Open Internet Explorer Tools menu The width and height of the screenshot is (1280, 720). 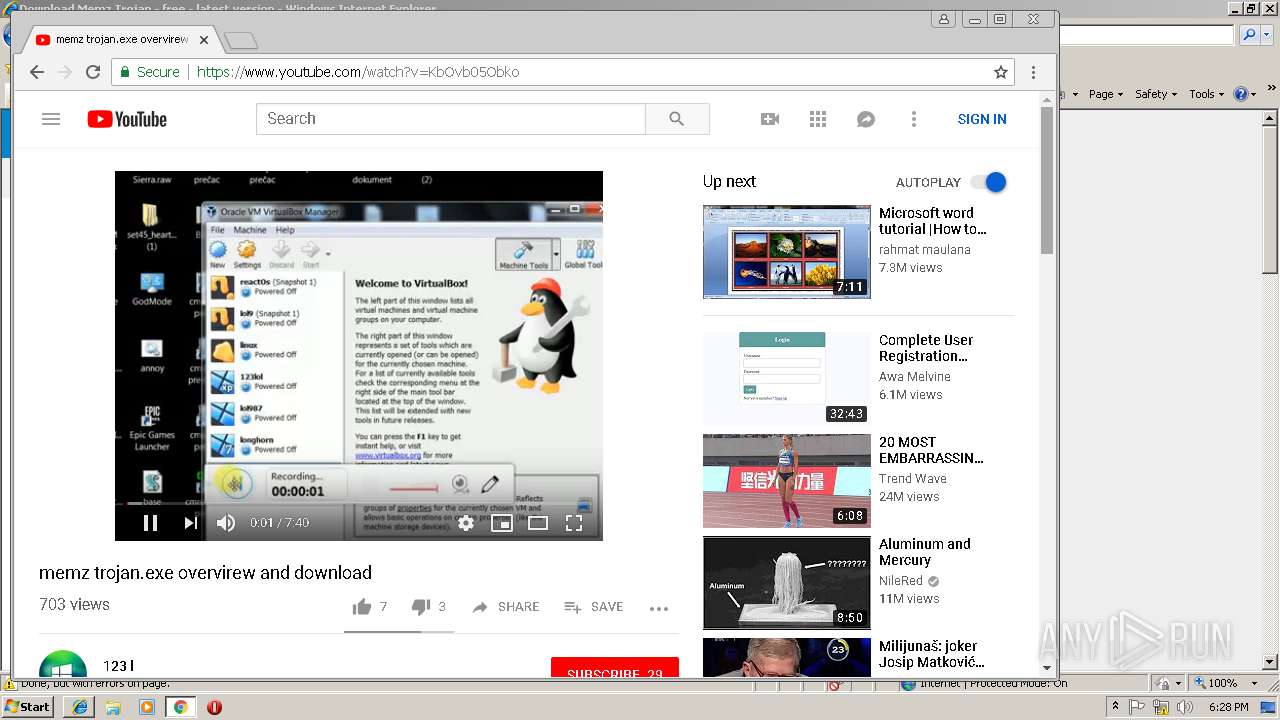[x=1205, y=94]
